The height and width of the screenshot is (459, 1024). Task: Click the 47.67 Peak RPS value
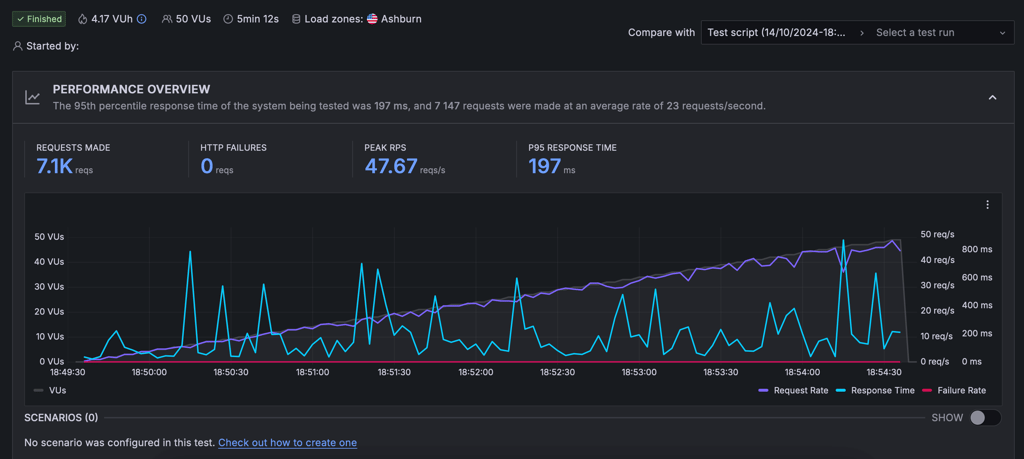[391, 166]
